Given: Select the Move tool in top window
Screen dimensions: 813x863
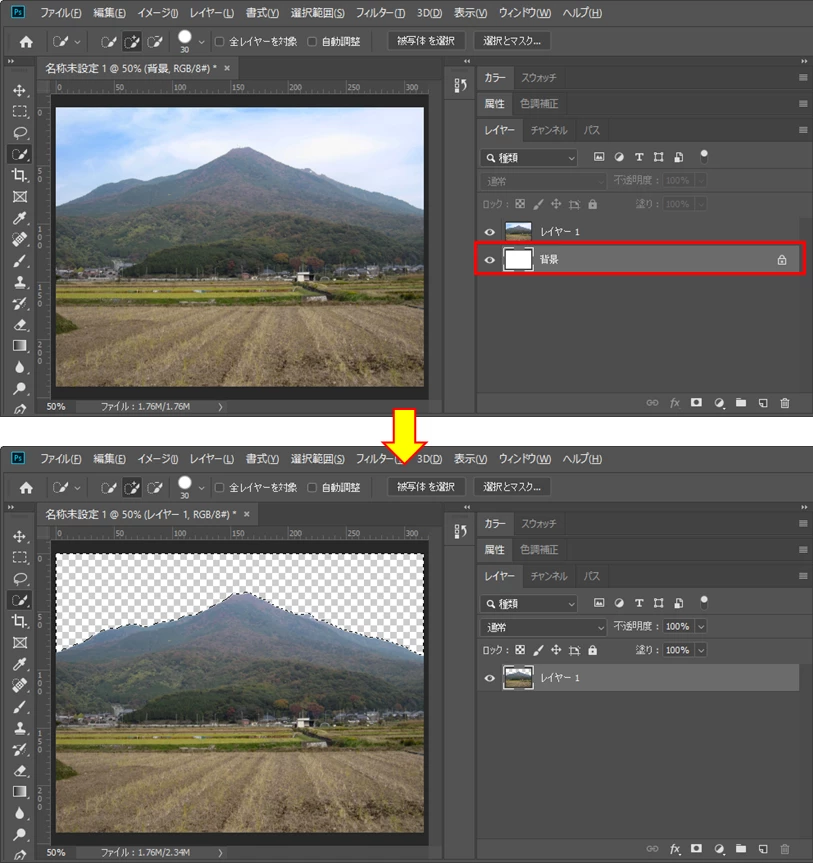Looking at the screenshot, I should pyautogui.click(x=20, y=90).
